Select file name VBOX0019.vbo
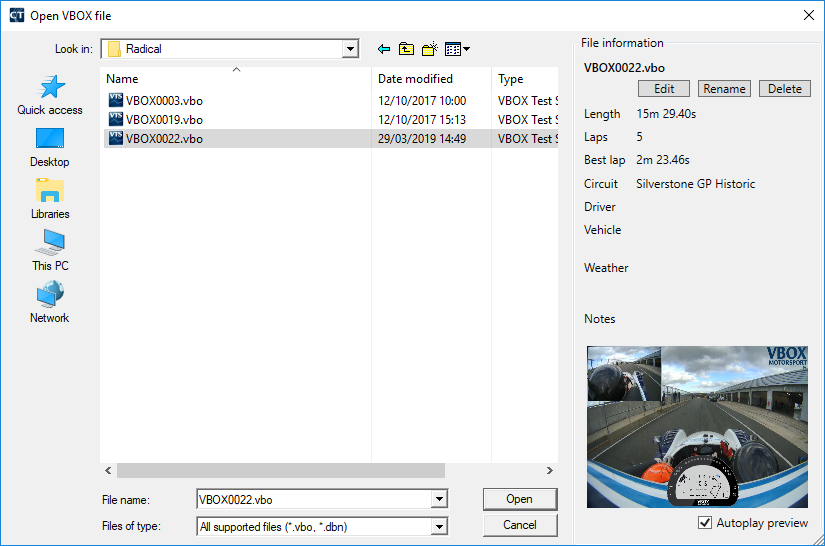 (164, 119)
